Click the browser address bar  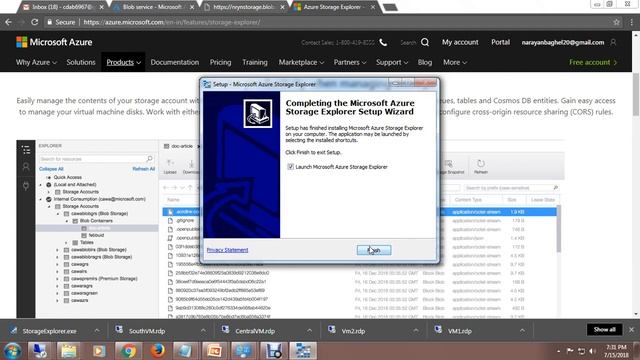[327, 22]
